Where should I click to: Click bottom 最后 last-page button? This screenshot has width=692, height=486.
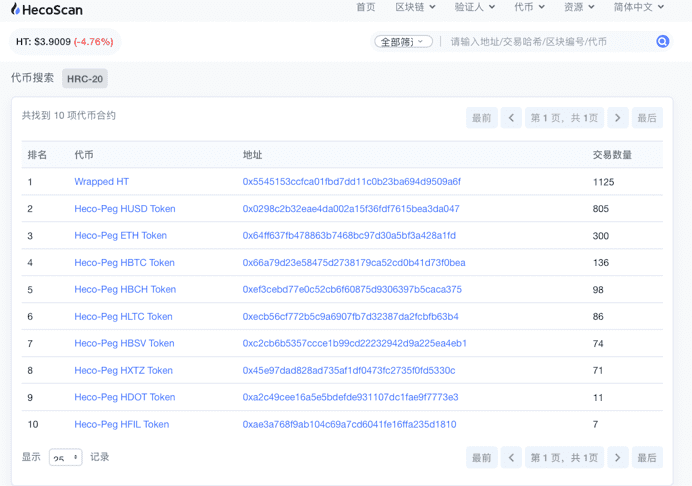pyautogui.click(x=647, y=458)
